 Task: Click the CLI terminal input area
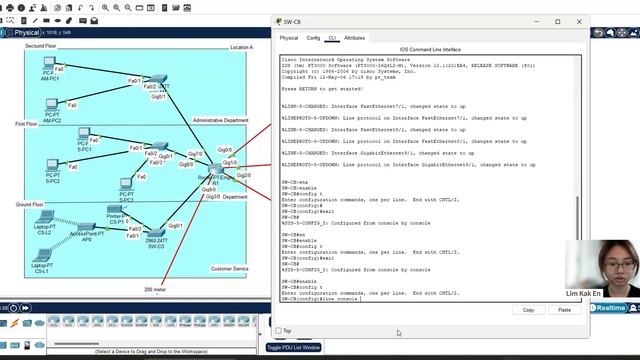(x=429, y=179)
